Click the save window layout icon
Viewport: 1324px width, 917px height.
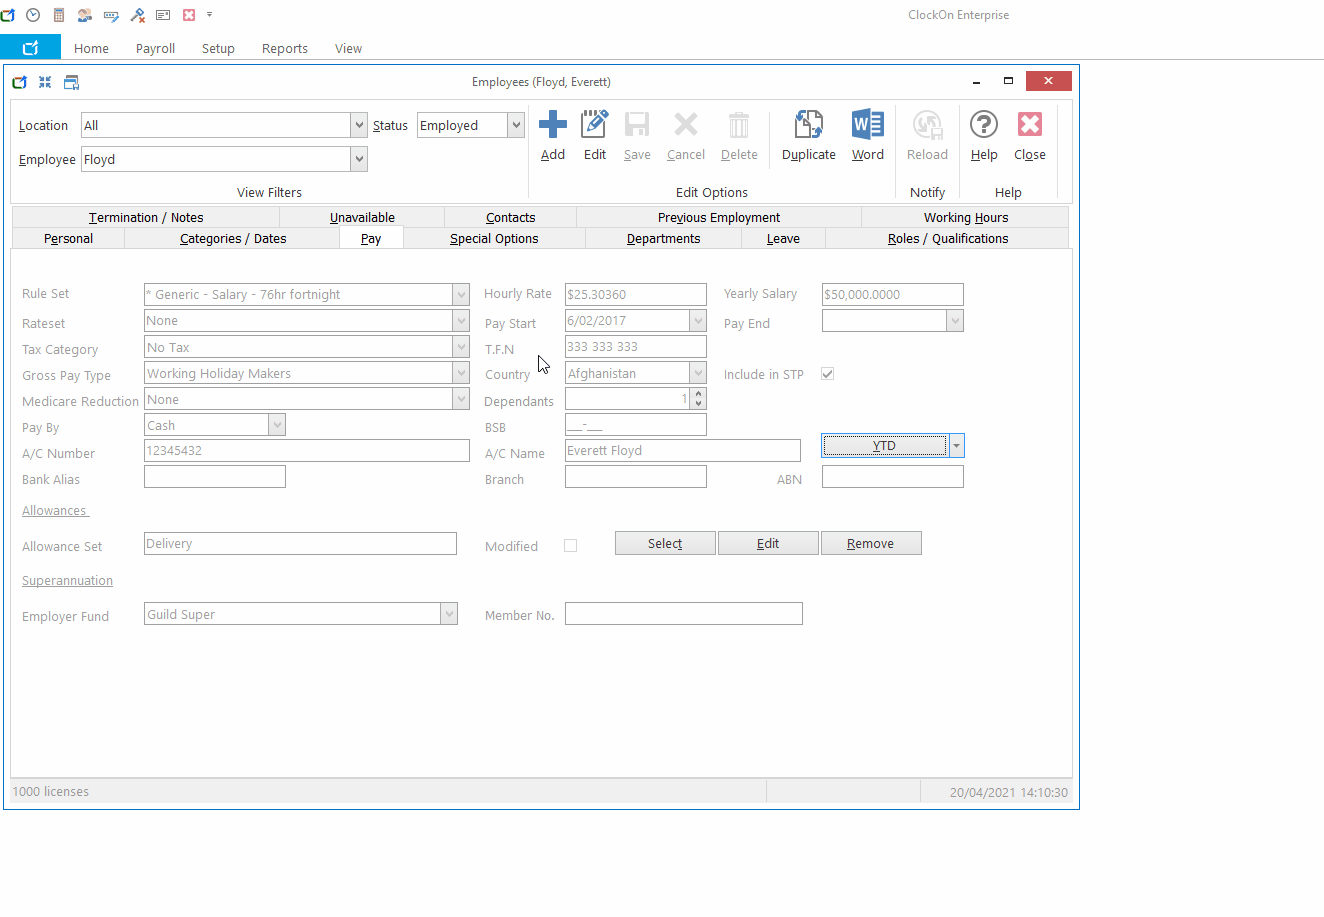click(71, 82)
